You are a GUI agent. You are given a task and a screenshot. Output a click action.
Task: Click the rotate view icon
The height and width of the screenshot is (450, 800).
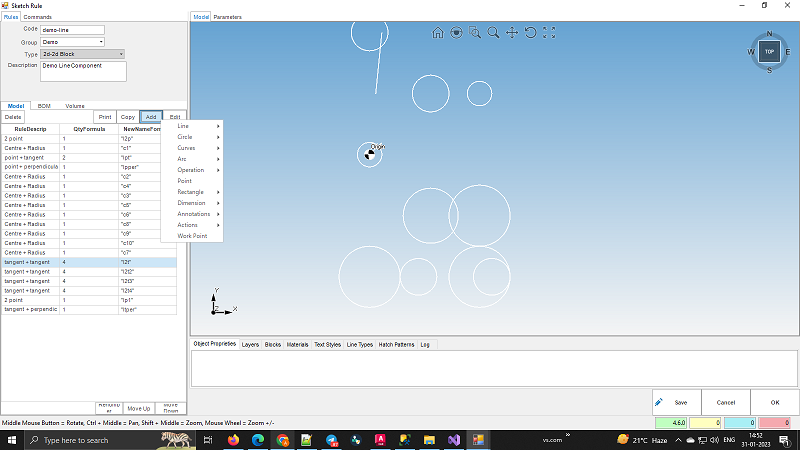pos(530,33)
